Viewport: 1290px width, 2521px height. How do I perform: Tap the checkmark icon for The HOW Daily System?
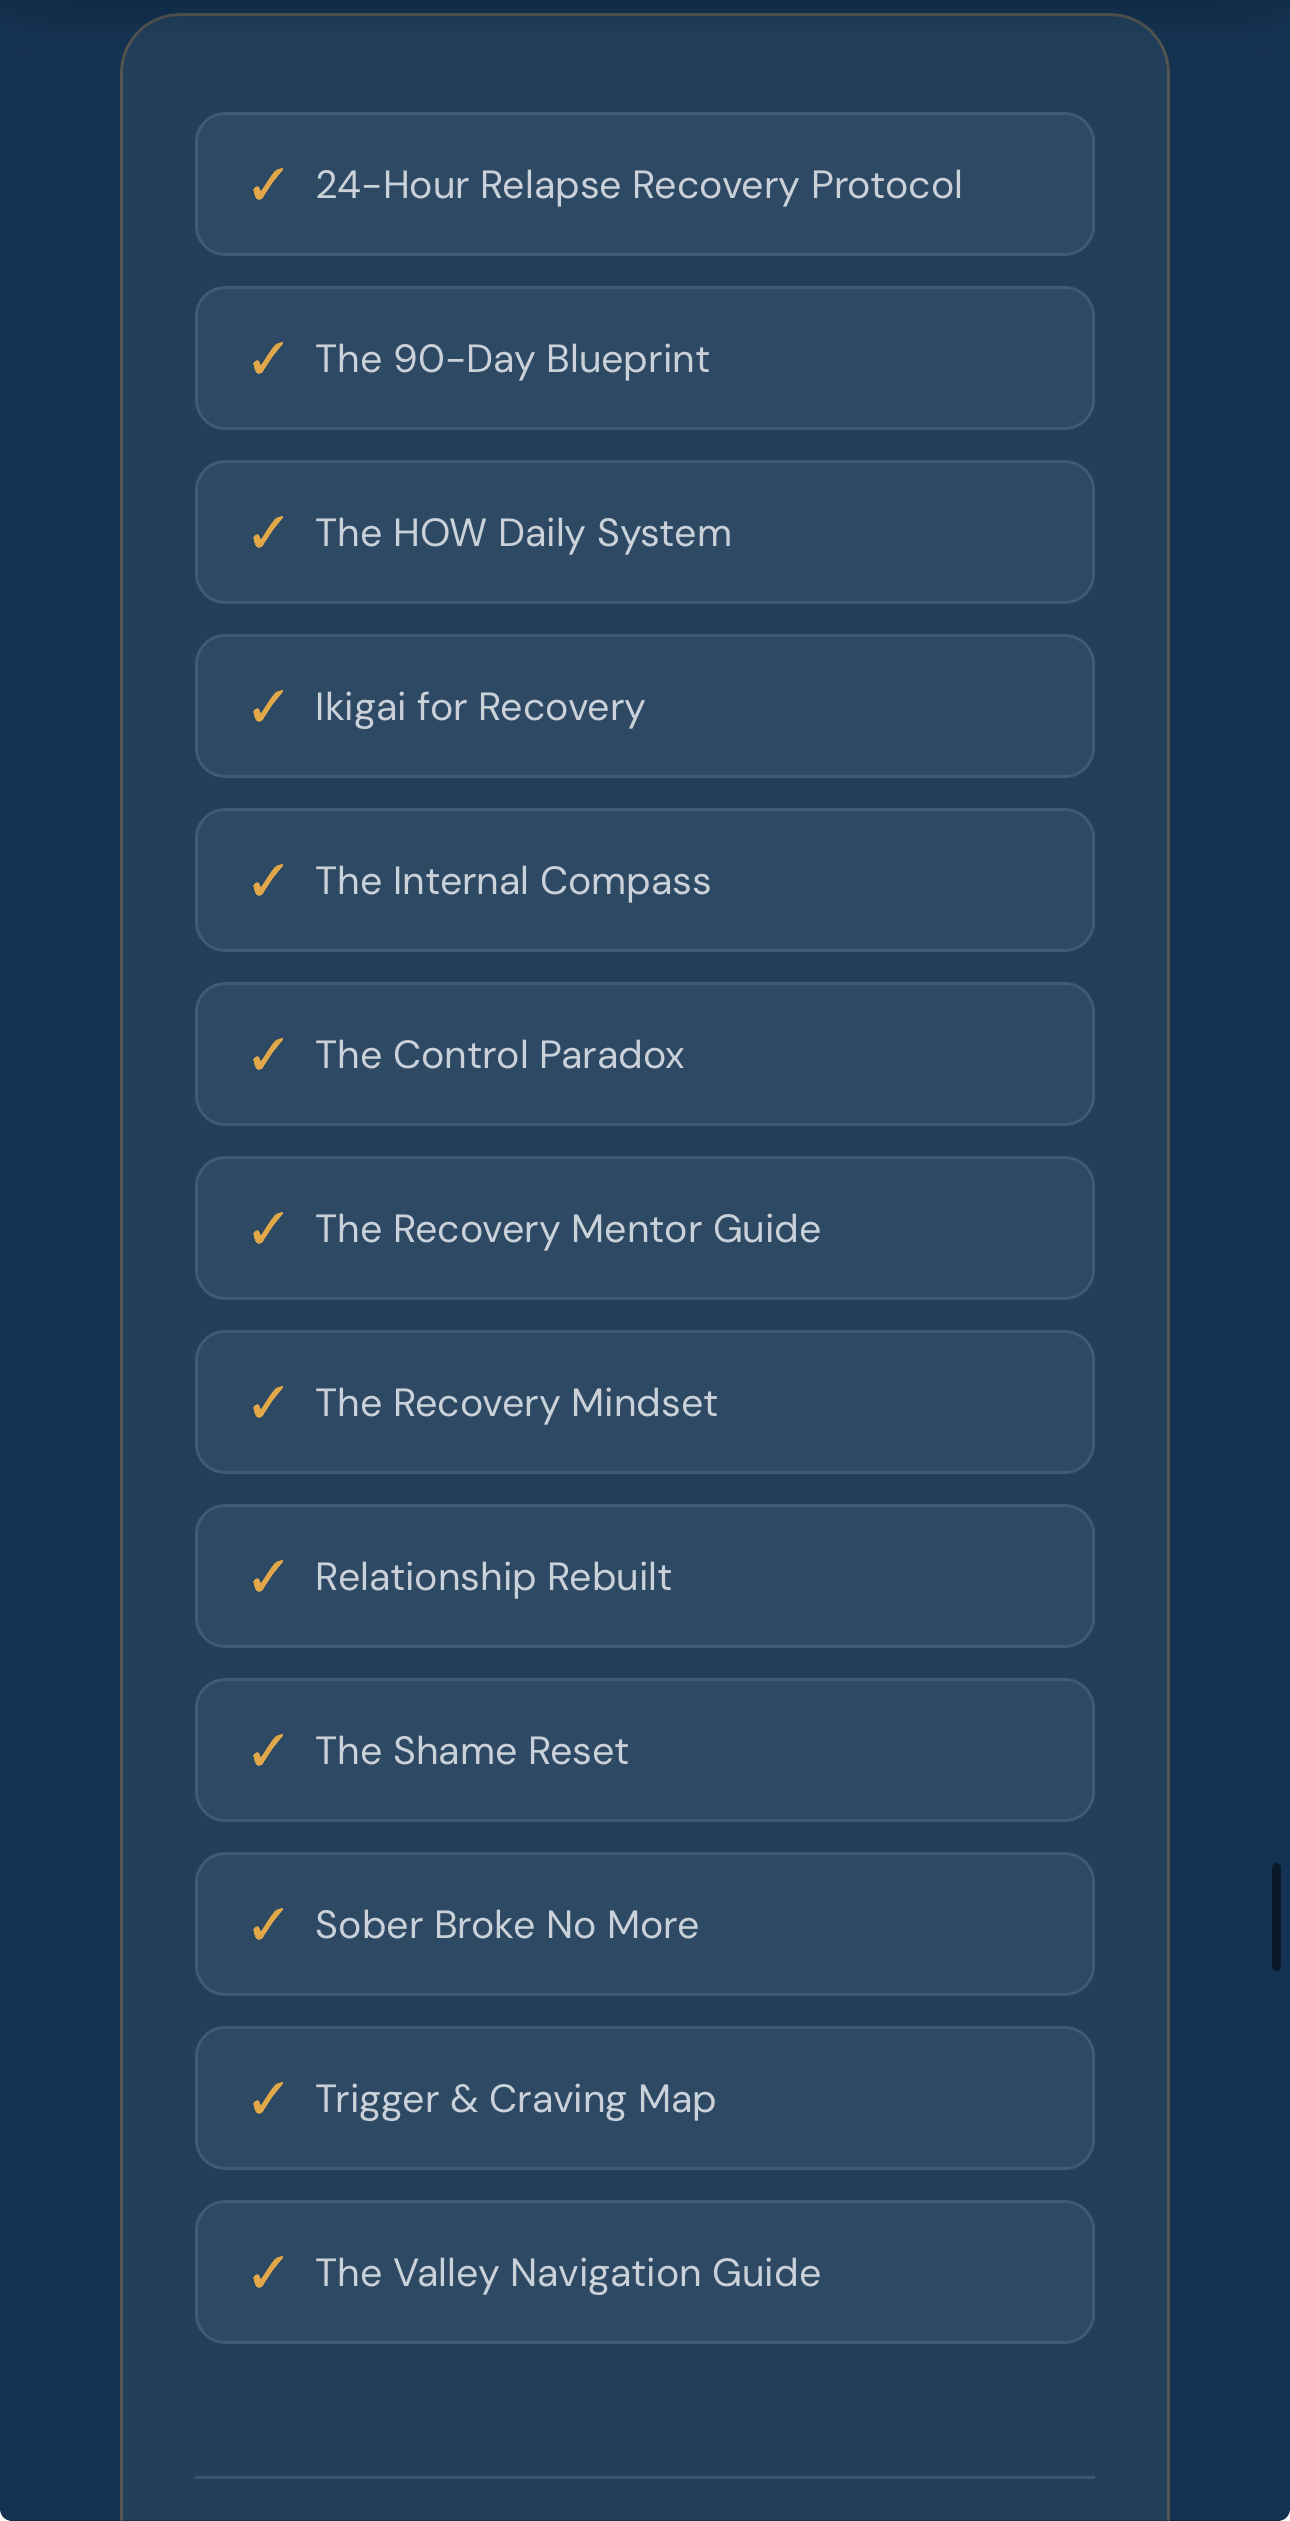(x=267, y=533)
